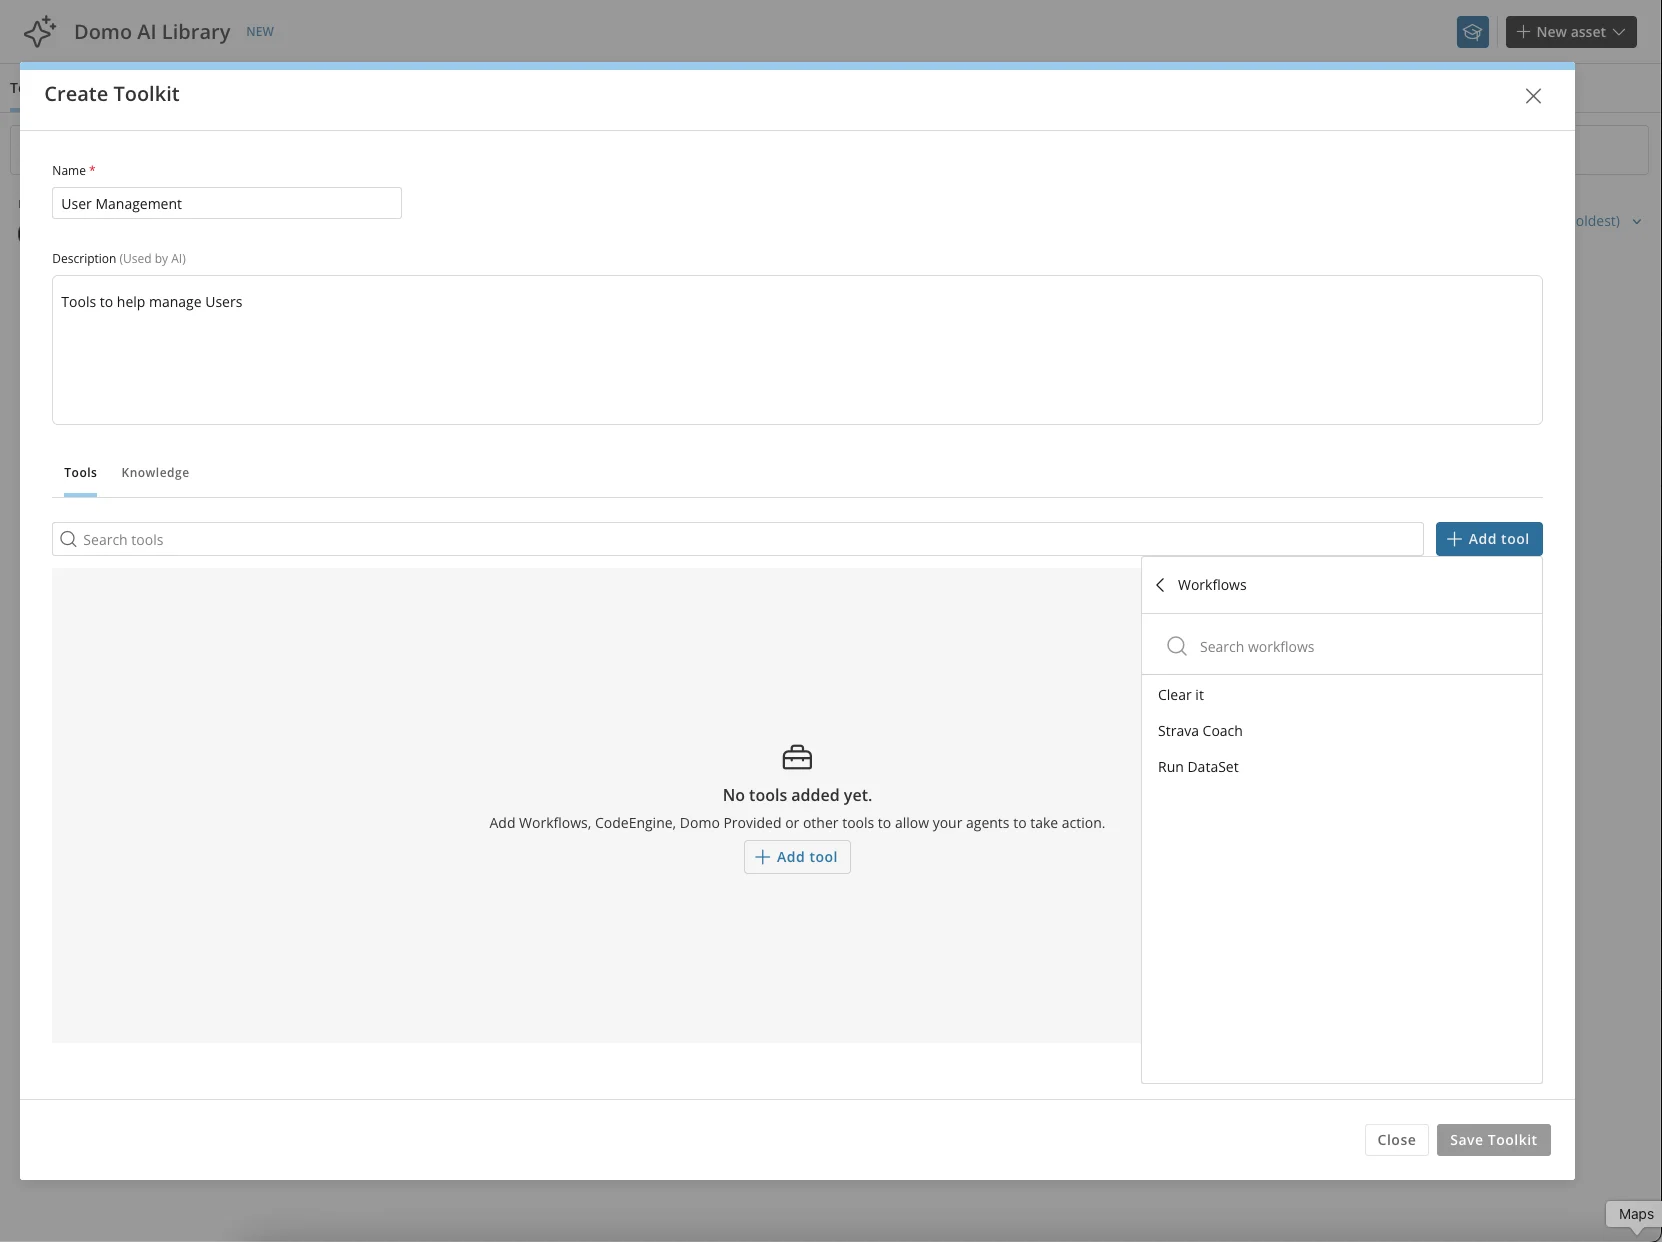Go back using the Workflows chevron
The image size is (1662, 1242).
click(1160, 585)
